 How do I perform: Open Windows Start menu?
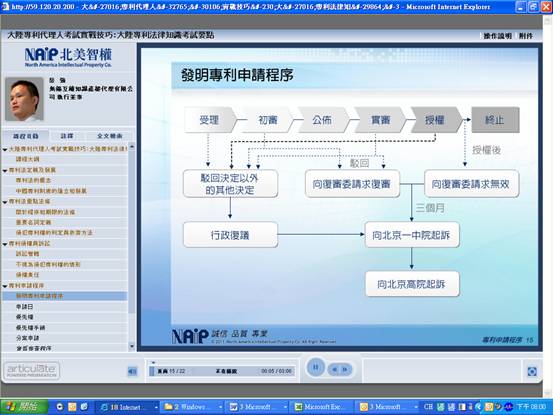click(23, 407)
